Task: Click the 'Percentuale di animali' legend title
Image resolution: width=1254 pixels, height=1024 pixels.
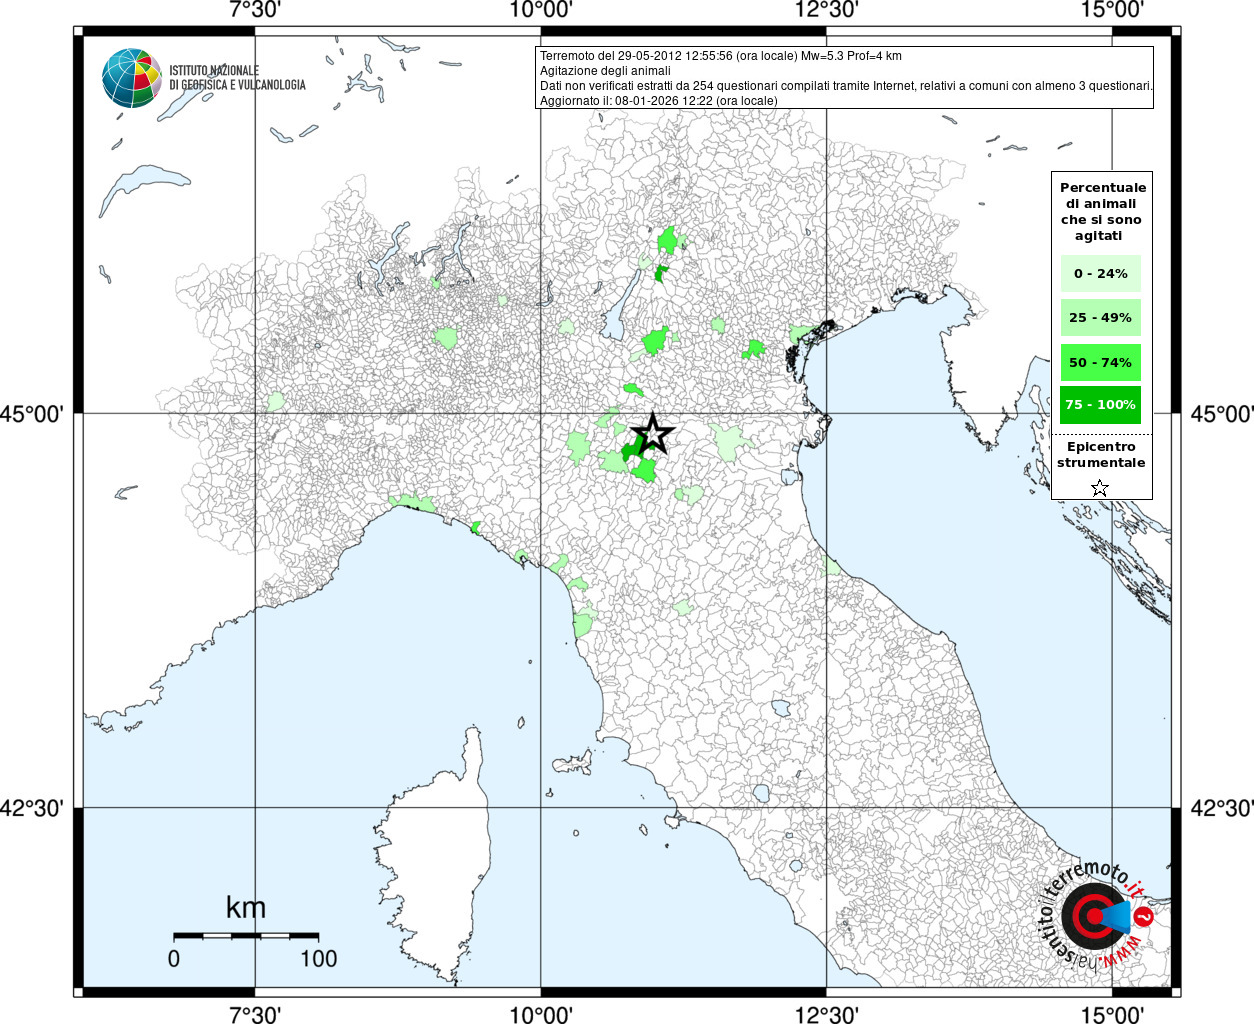Action: click(x=1102, y=212)
